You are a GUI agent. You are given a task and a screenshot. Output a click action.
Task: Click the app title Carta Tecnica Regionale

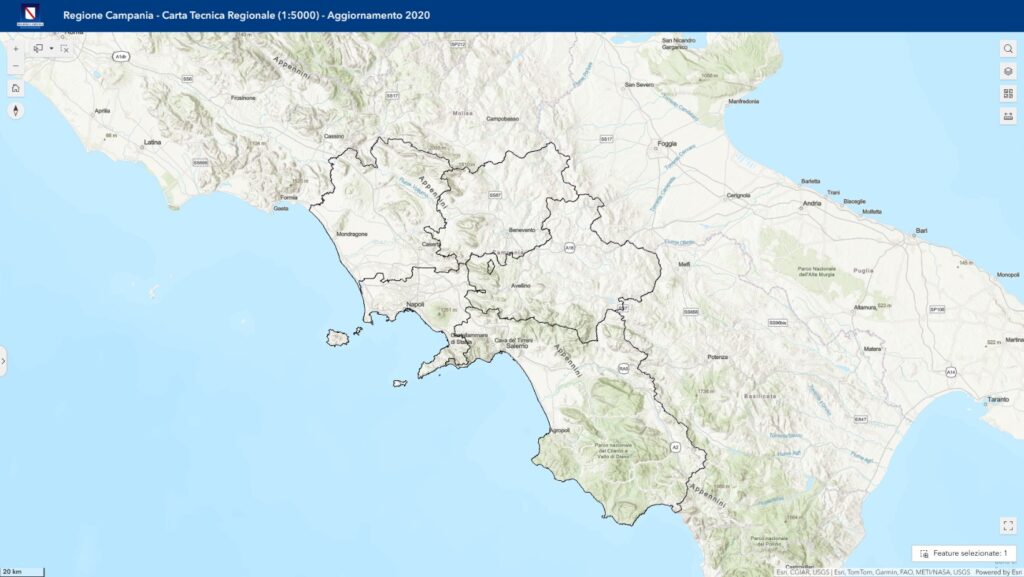pyautogui.click(x=246, y=15)
